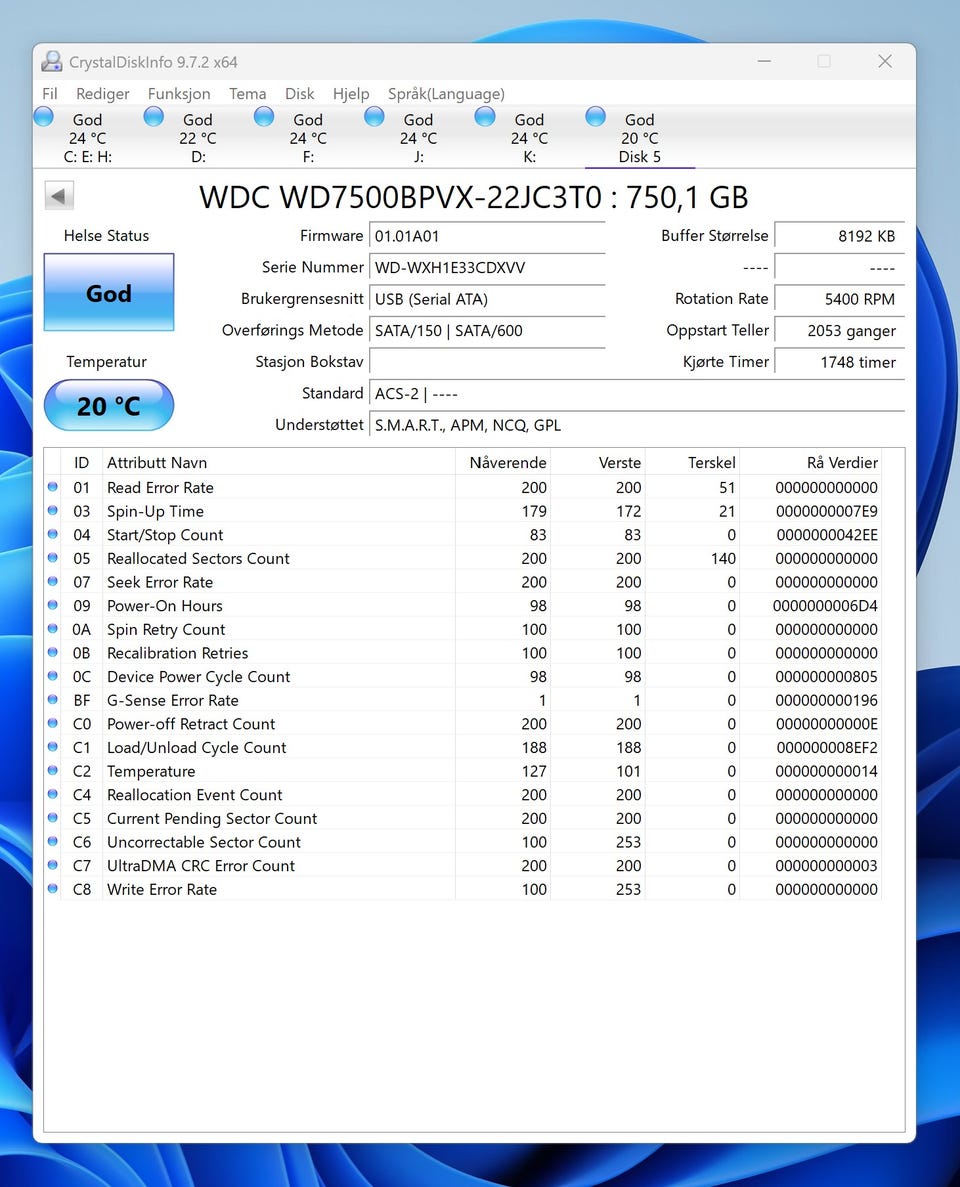This screenshot has height=1187, width=960.
Task: Click status dot for Recalibration Retries
Action: coord(53,652)
